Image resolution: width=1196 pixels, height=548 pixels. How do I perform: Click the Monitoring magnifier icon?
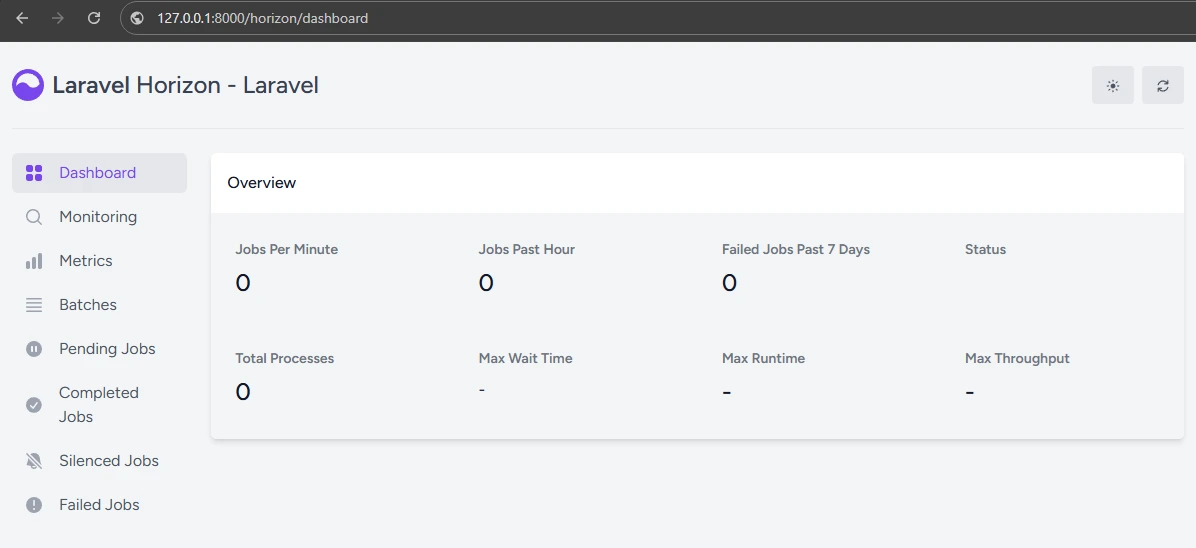[x=34, y=217]
